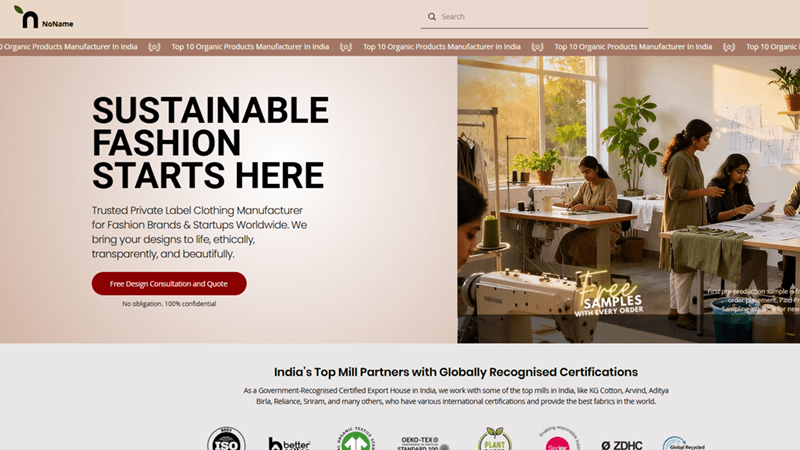Click the Plant Based certification badge
800x450 pixels.
click(495, 439)
